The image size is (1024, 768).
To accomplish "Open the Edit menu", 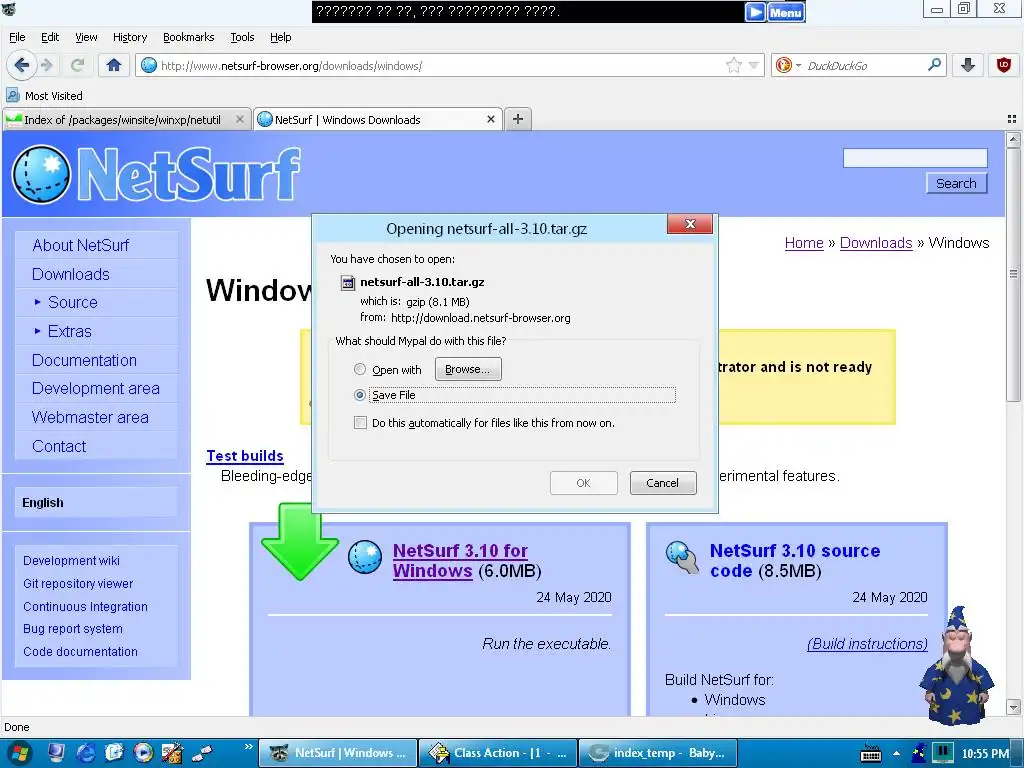I will 50,37.
